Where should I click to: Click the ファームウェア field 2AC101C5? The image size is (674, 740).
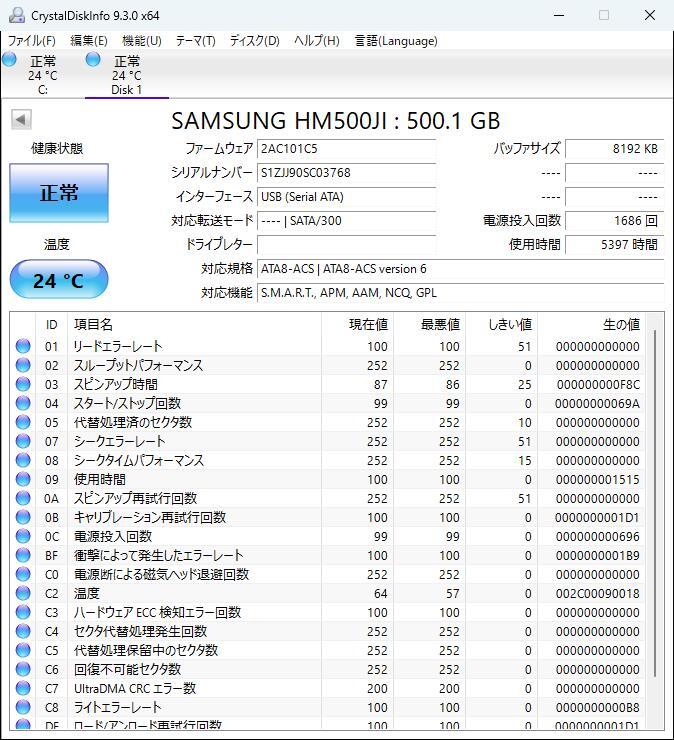coord(346,149)
